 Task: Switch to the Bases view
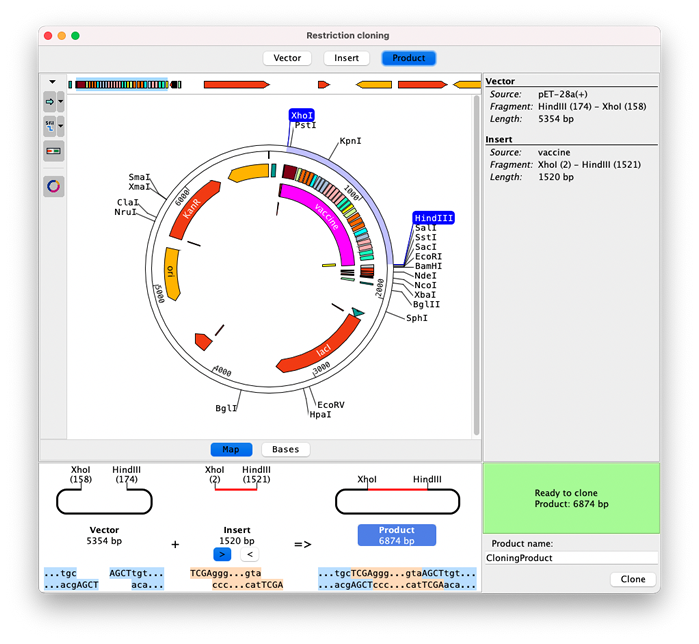click(x=285, y=450)
